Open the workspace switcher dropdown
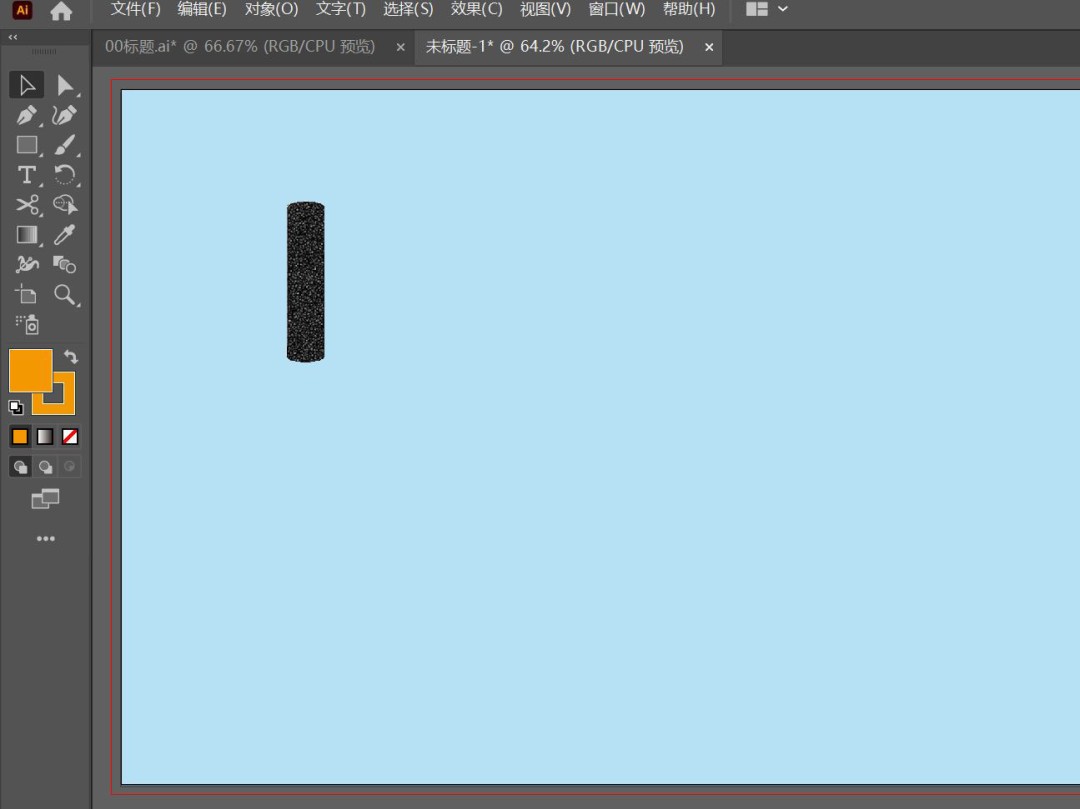Image resolution: width=1080 pixels, height=809 pixels. click(767, 9)
